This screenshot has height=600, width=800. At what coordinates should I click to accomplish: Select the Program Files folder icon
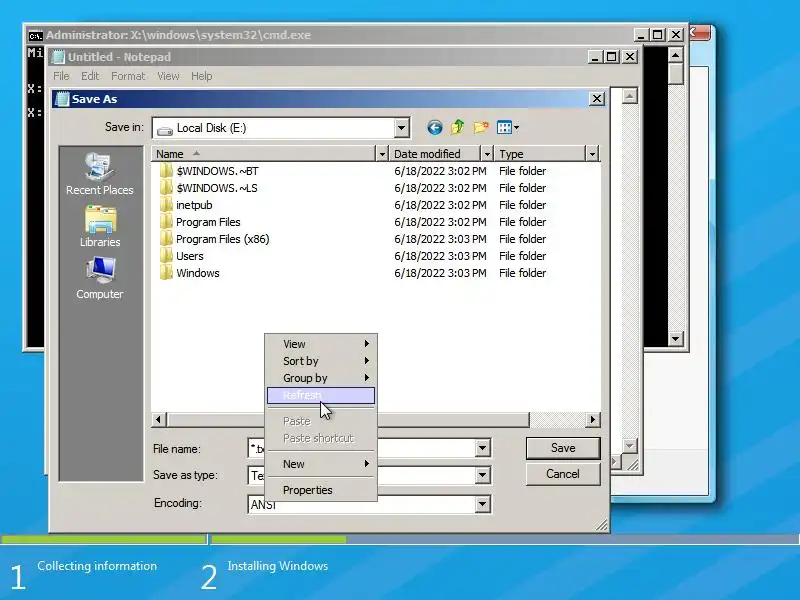[x=166, y=222]
